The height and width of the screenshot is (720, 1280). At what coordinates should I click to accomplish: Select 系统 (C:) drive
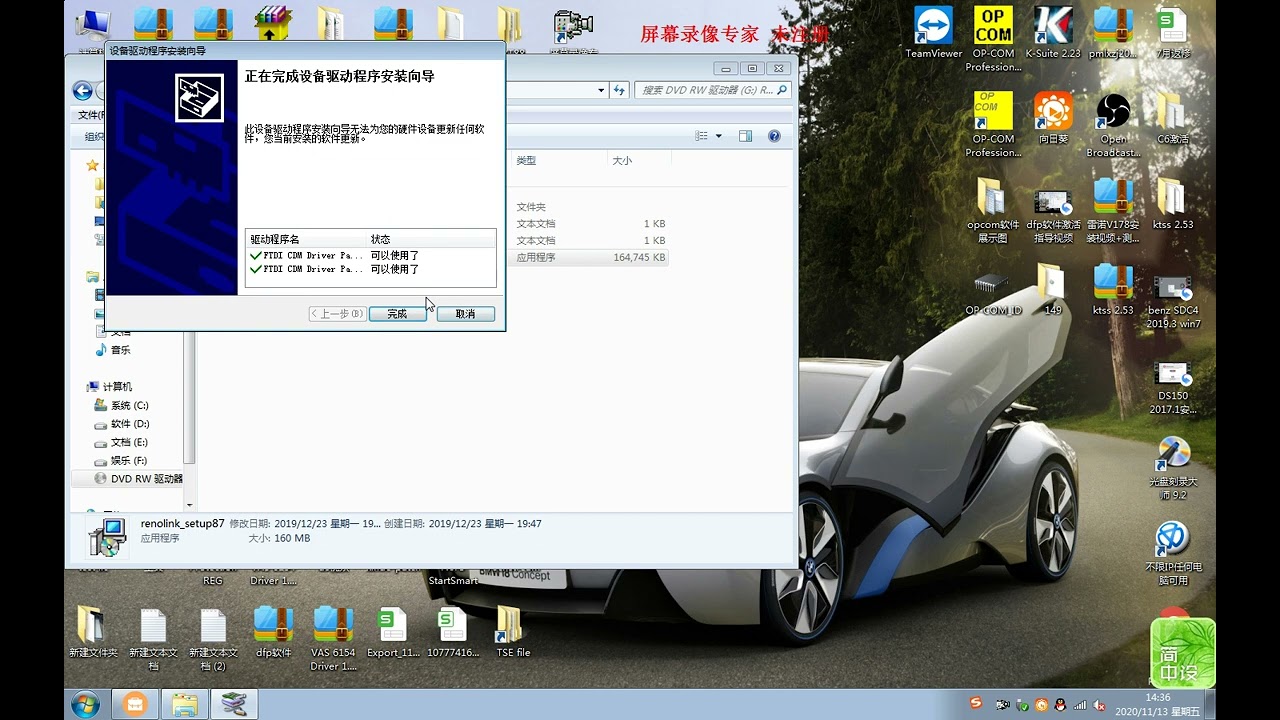tap(129, 405)
